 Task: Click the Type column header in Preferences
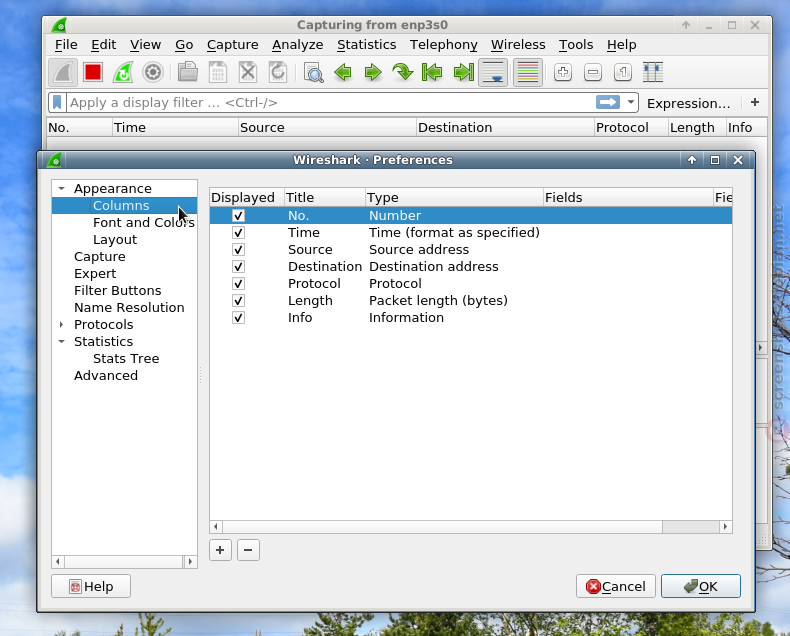(454, 198)
